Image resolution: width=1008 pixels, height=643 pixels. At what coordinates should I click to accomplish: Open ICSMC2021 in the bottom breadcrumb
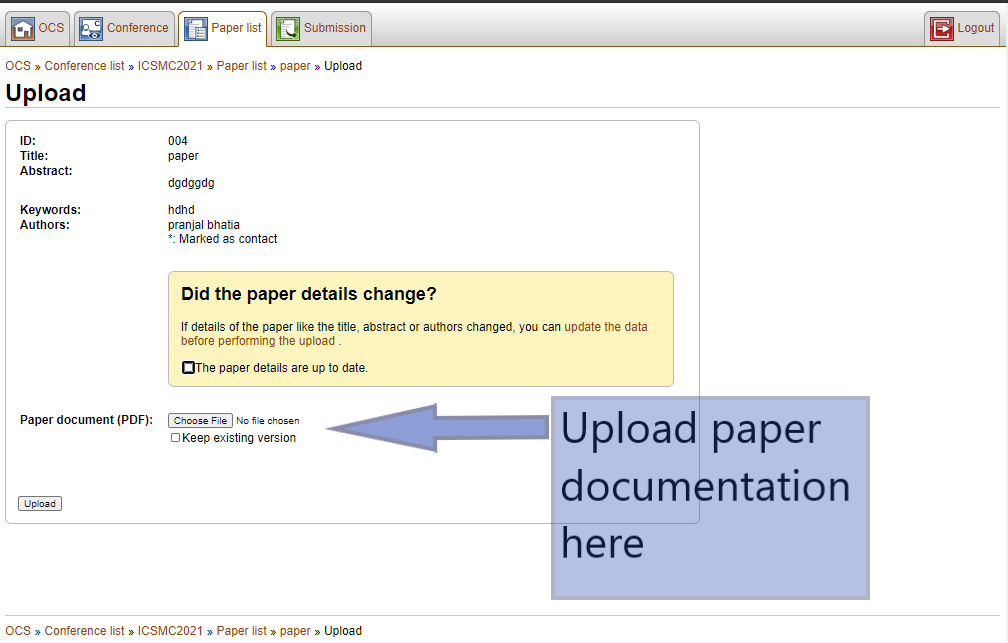click(170, 631)
